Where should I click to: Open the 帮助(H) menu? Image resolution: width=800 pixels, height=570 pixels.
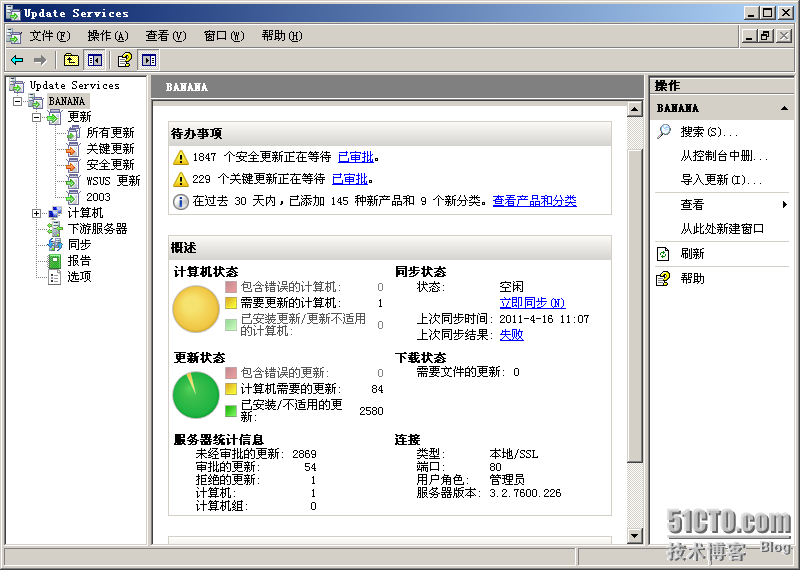[282, 36]
